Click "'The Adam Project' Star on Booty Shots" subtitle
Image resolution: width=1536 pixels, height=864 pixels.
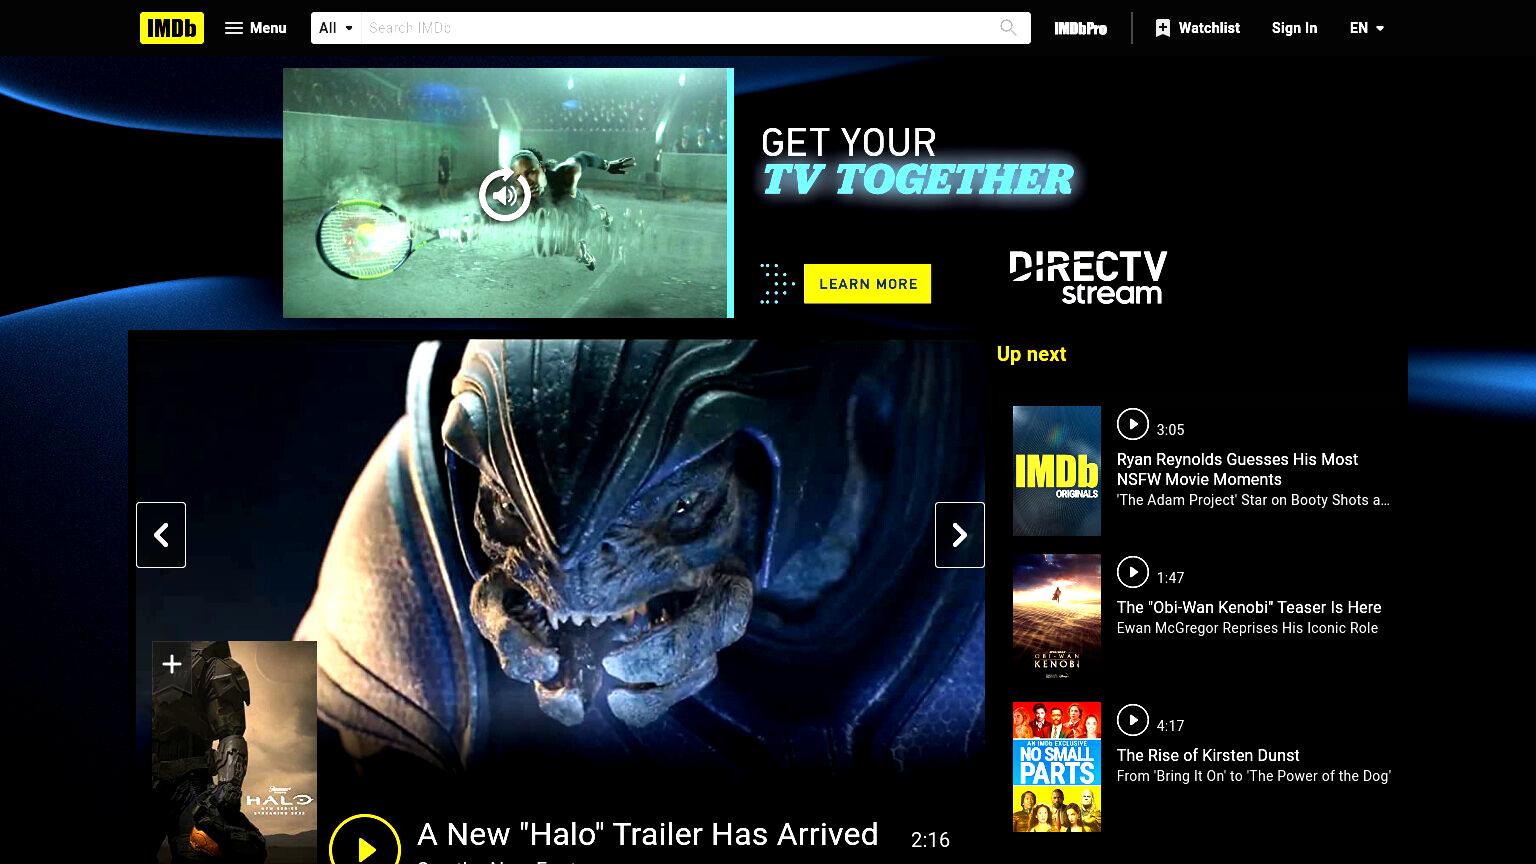coord(1253,500)
